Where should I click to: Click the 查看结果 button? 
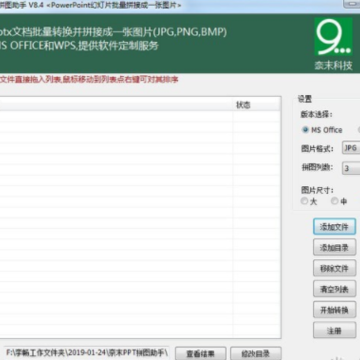tap(200, 354)
